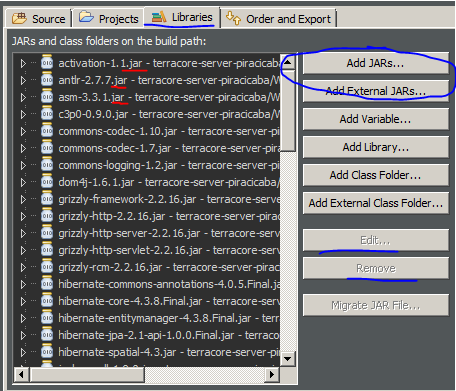Expand the asm-3.3.1.jar tree node
This screenshot has width=456, height=391.
click(x=23, y=97)
